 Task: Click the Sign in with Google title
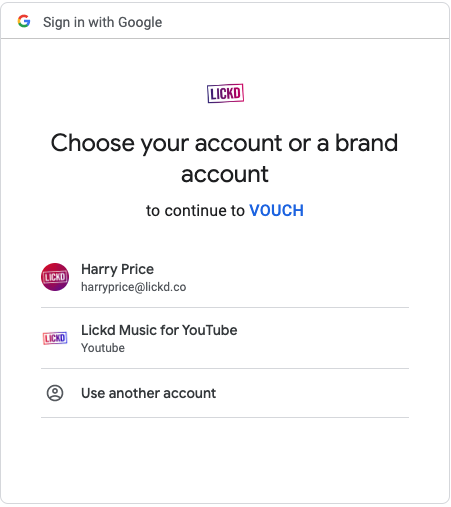tap(103, 22)
